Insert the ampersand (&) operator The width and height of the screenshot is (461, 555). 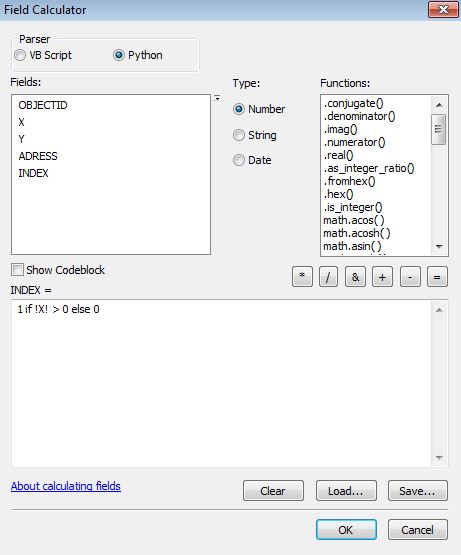pyautogui.click(x=355, y=277)
